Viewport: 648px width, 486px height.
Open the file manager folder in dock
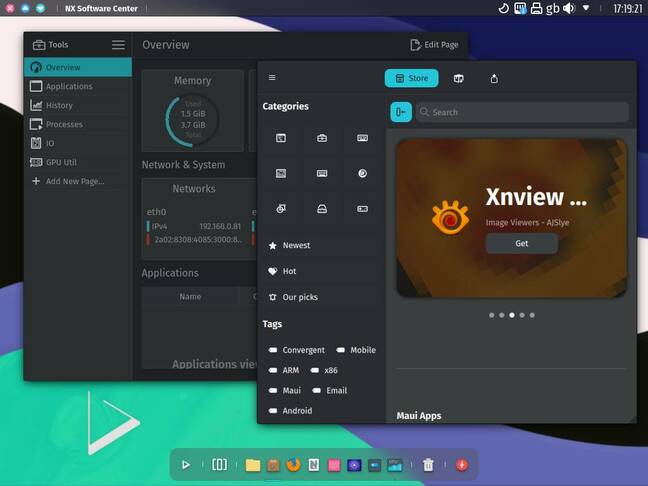(x=253, y=465)
